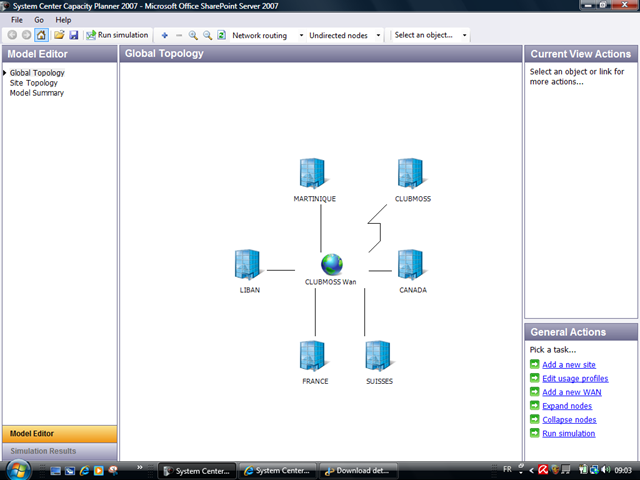Click green arrow icon beside Edit usage profiles

pos(535,378)
